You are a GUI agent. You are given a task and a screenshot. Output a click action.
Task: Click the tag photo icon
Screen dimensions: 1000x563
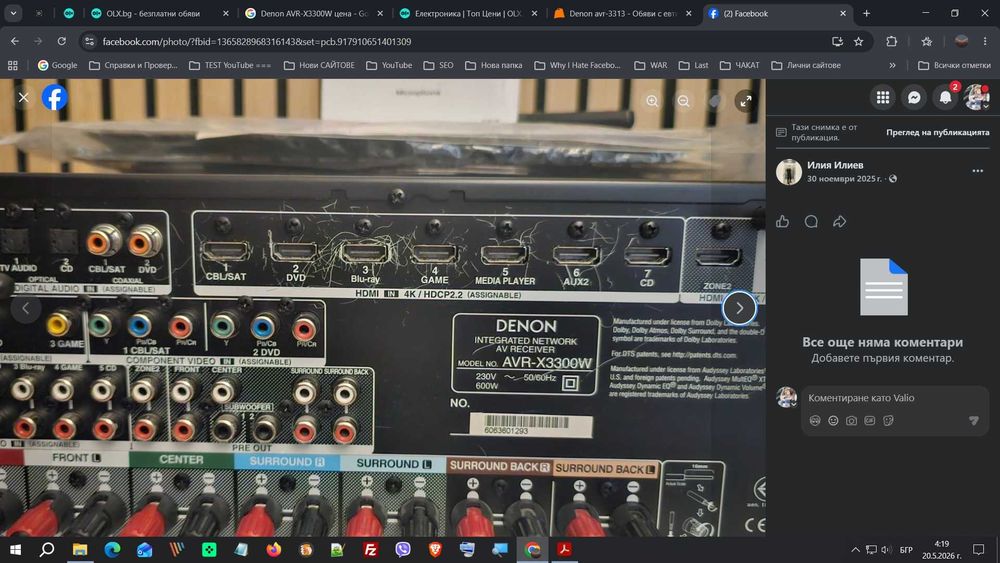click(714, 101)
